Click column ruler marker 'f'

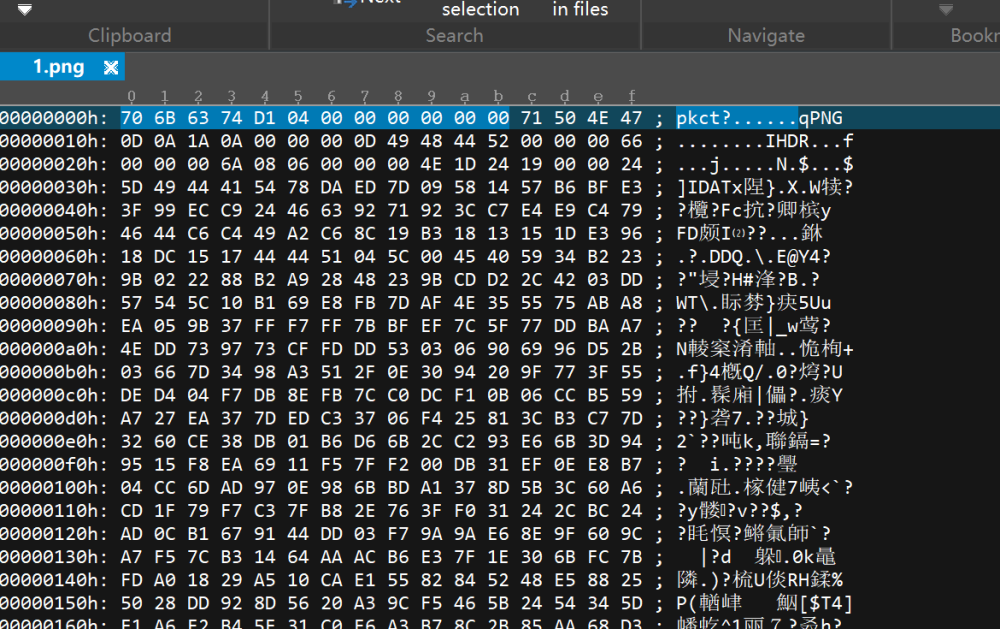click(x=631, y=97)
